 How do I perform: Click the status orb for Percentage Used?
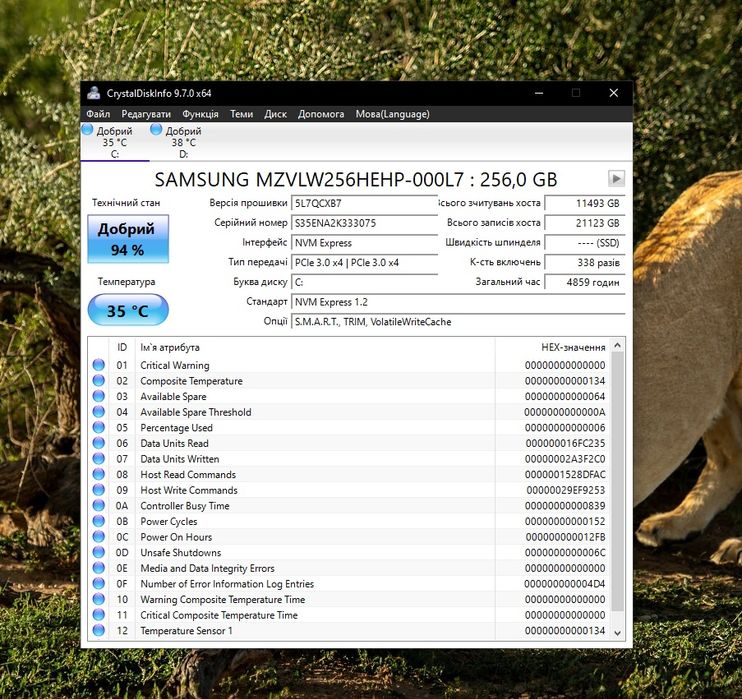[x=98, y=427]
